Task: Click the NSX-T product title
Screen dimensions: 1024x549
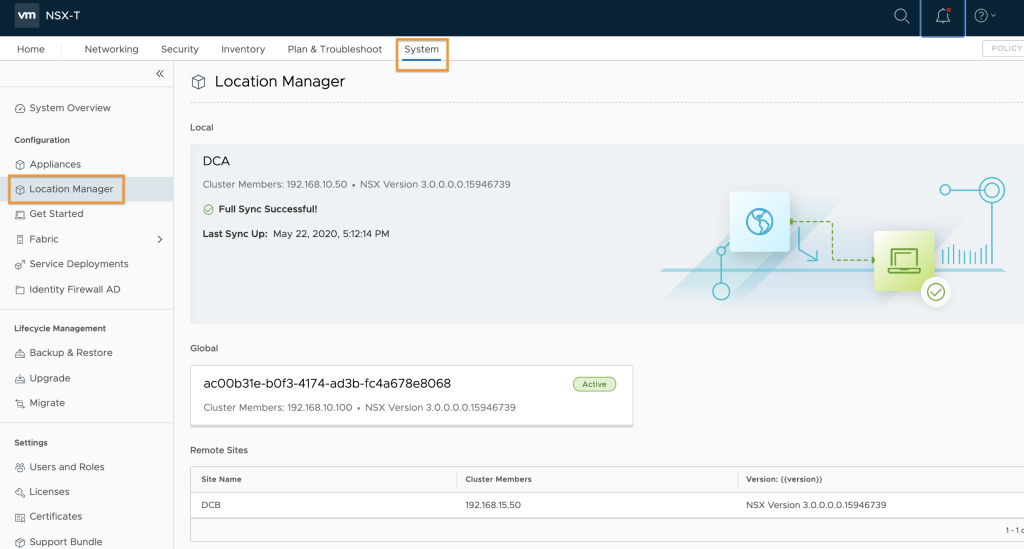Action: click(63, 16)
